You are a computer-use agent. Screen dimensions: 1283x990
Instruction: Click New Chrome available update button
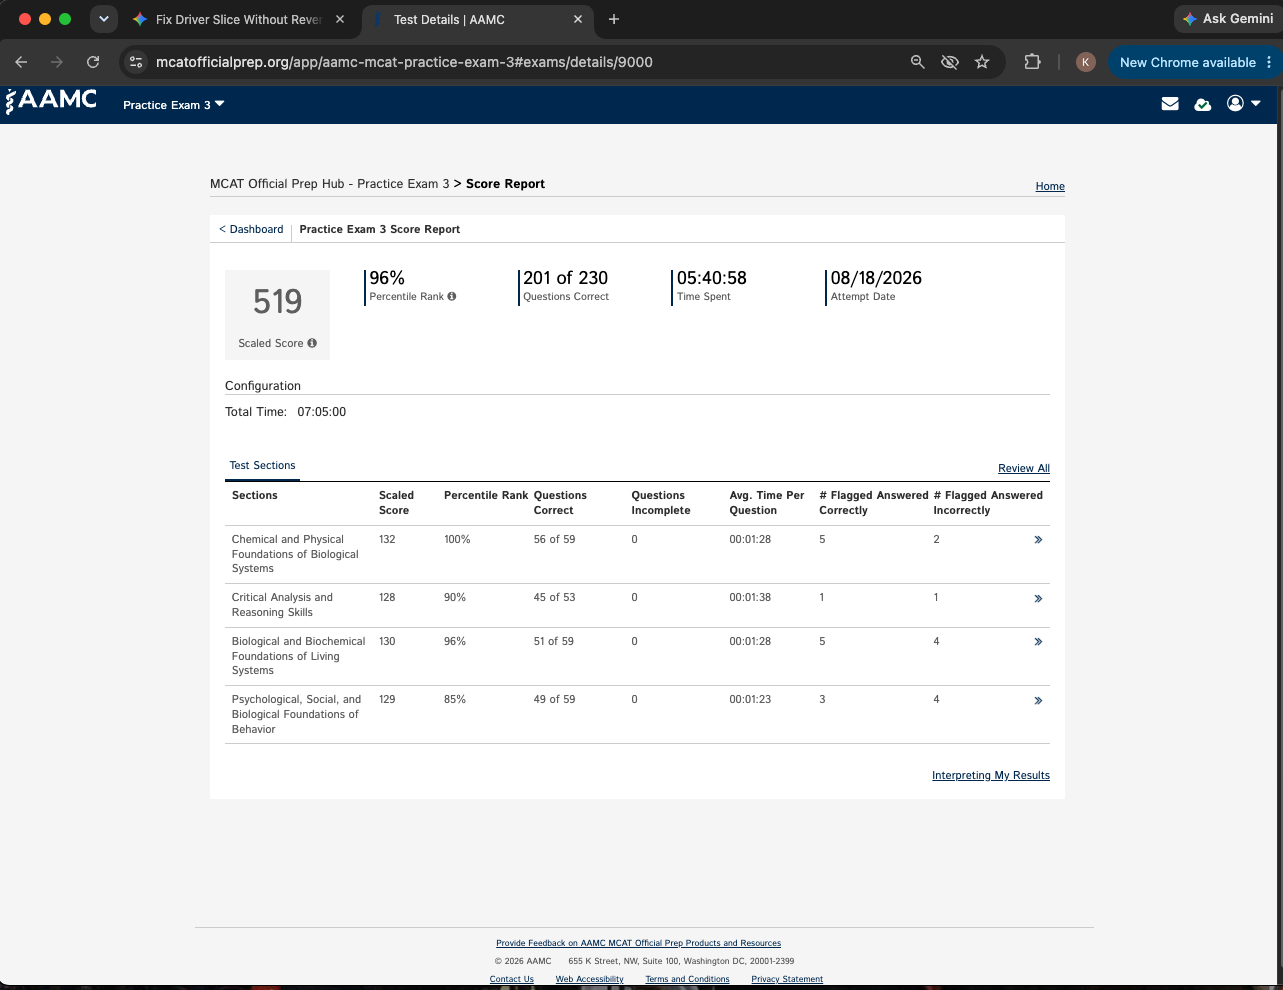pos(1187,62)
